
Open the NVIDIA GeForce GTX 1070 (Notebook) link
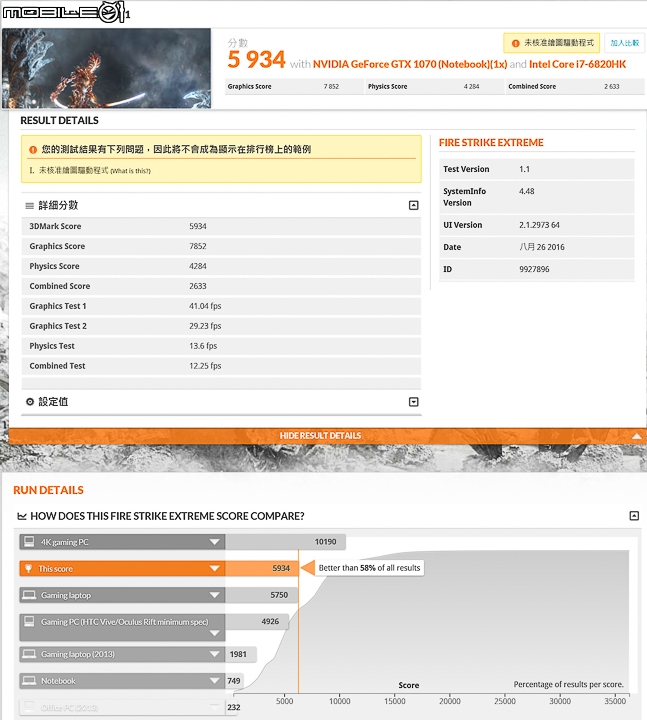point(410,64)
